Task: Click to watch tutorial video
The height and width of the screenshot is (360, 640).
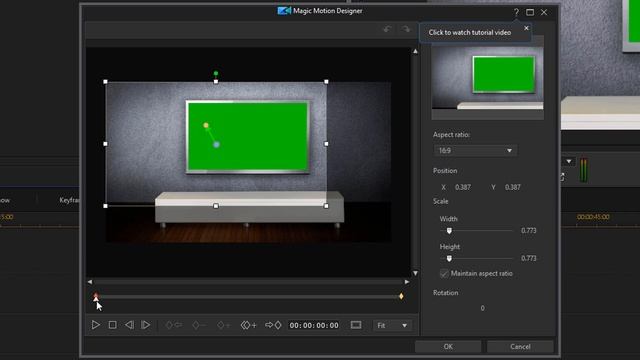Action: point(470,32)
